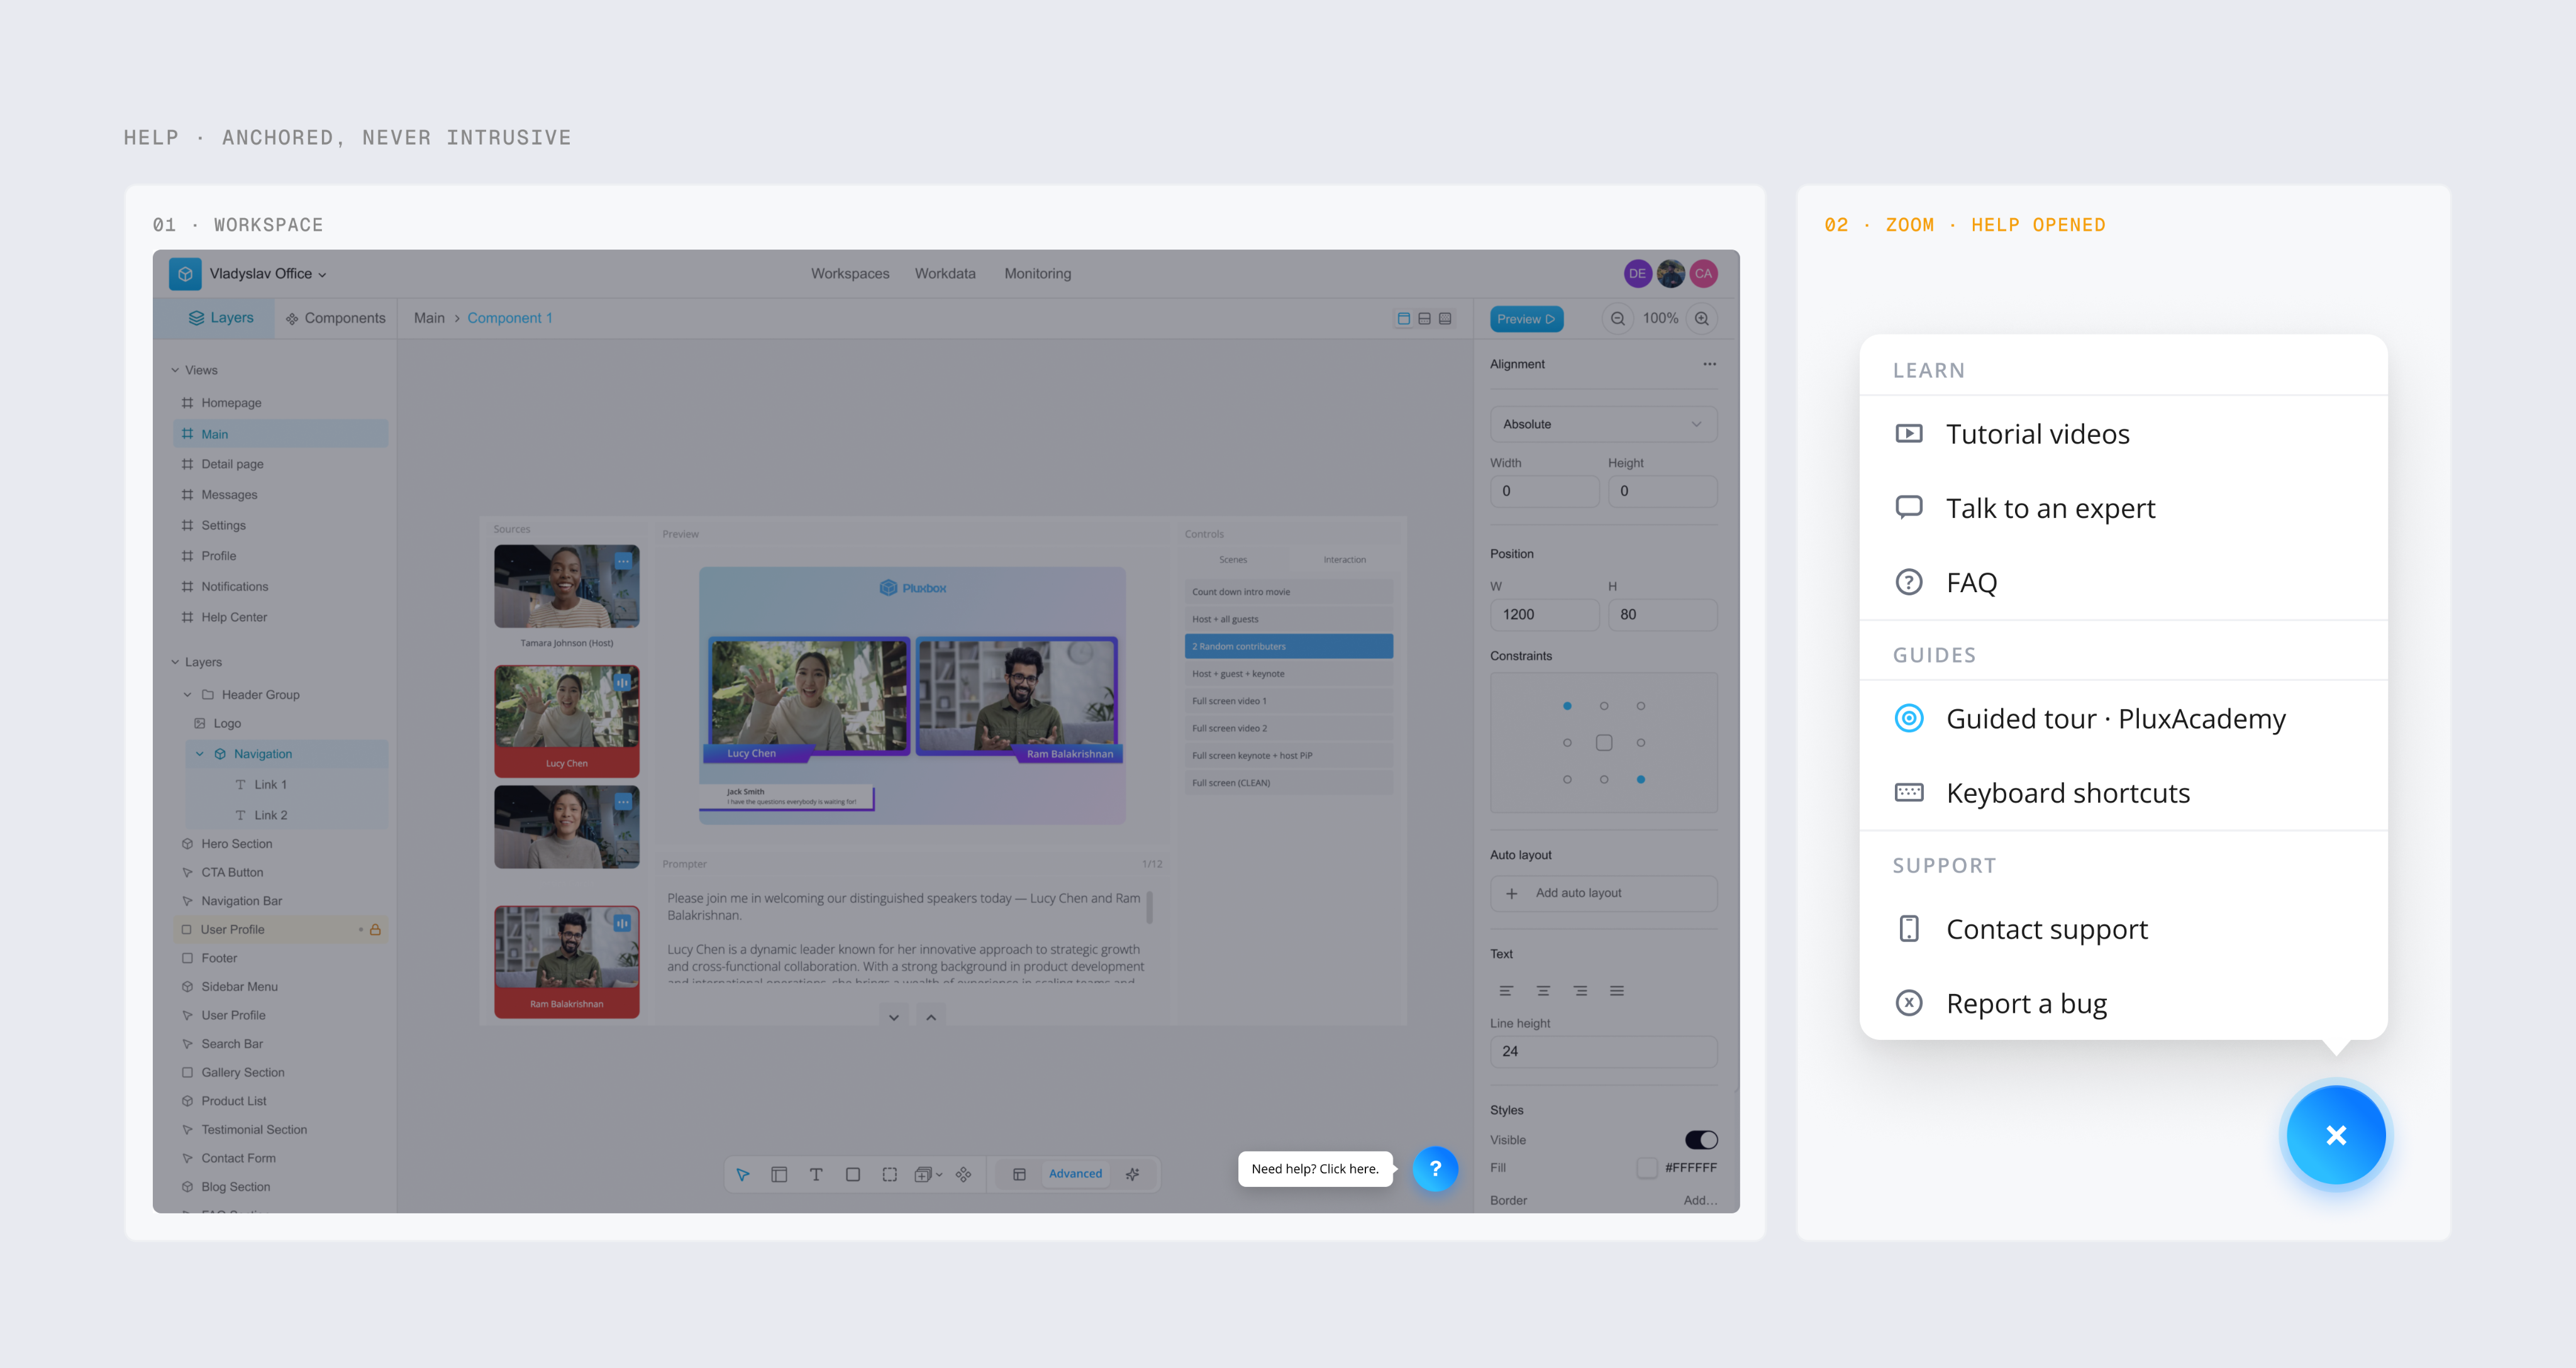Select the dashed selection box tool
The image size is (2576, 1368).
[890, 1174]
